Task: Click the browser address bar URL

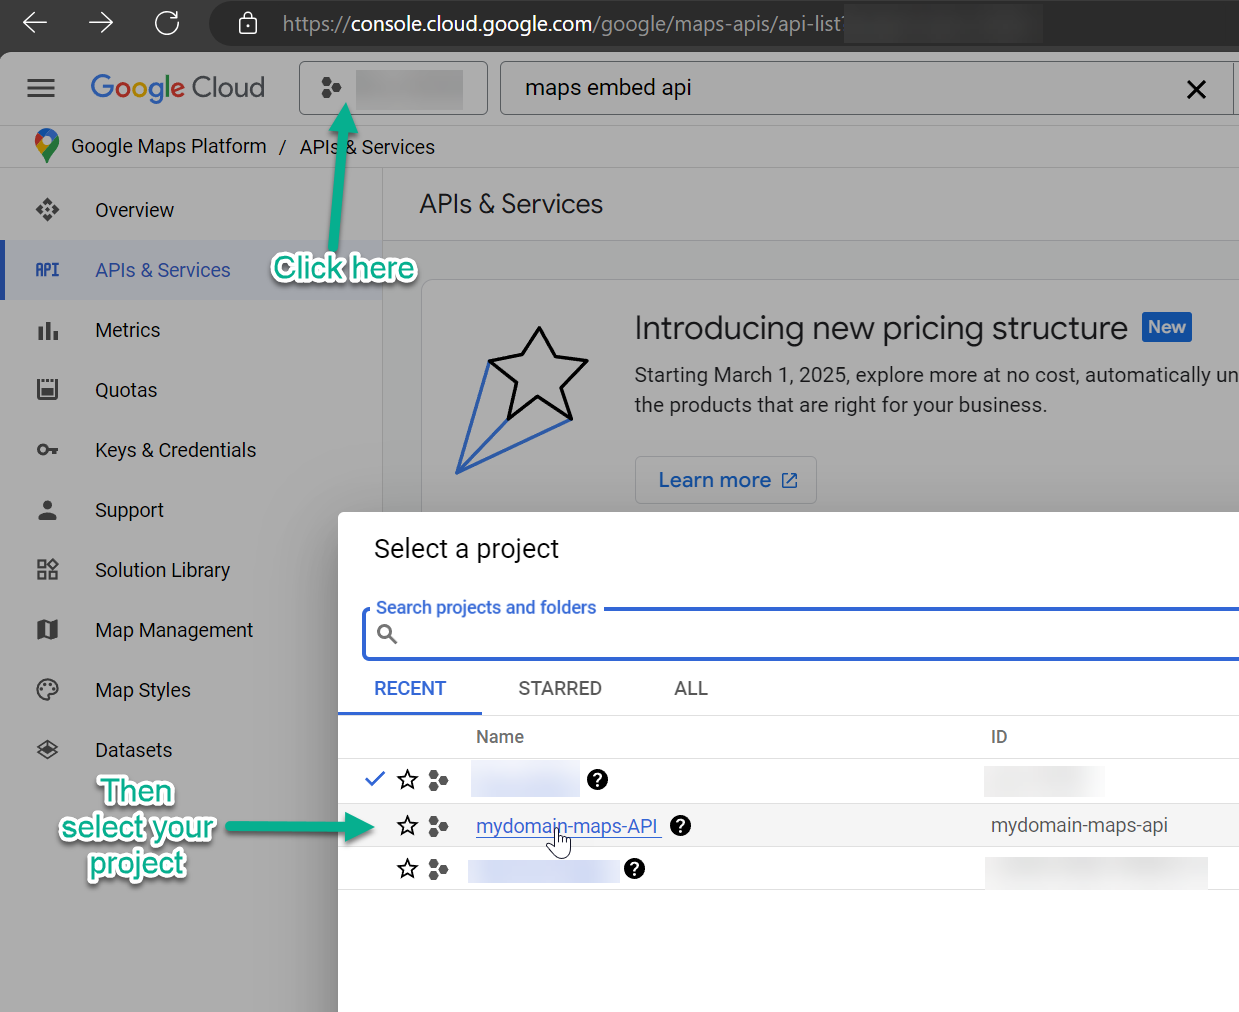Action: tap(562, 23)
